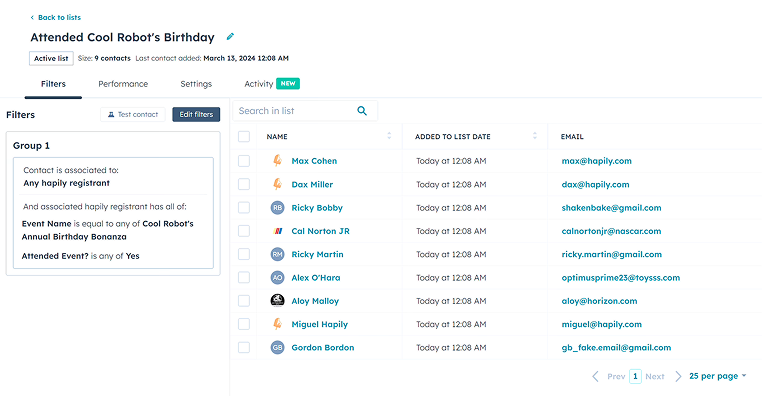
Task: Check the box for Max Cohen
Action: click(x=244, y=161)
